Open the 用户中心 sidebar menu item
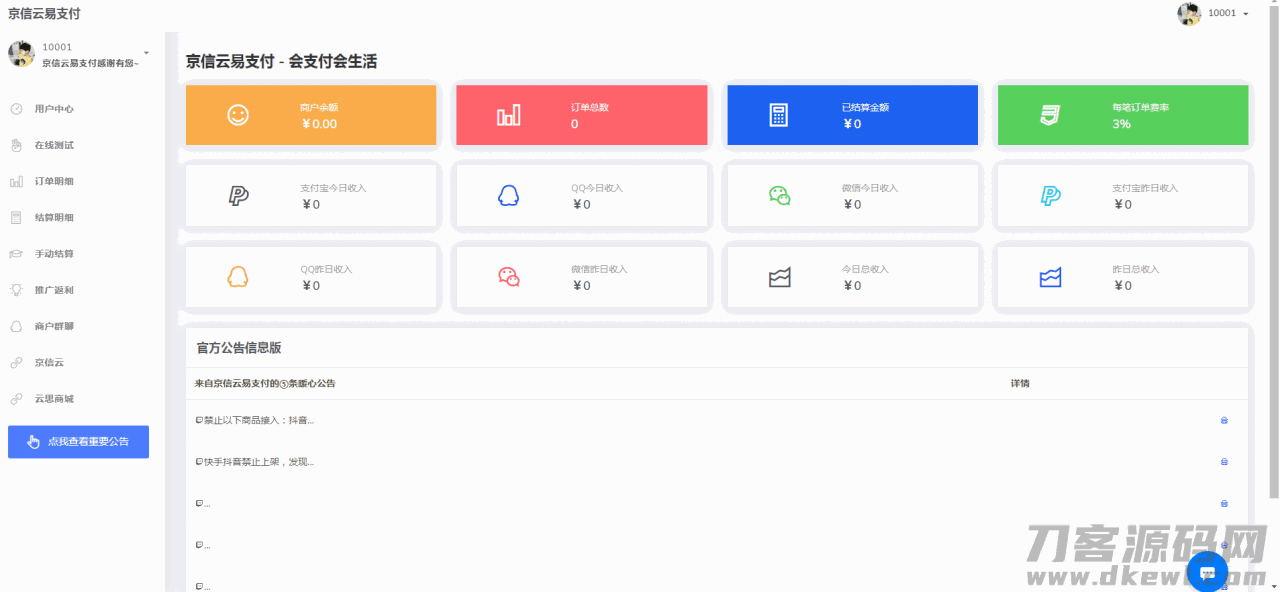The height and width of the screenshot is (592, 1280). click(54, 109)
